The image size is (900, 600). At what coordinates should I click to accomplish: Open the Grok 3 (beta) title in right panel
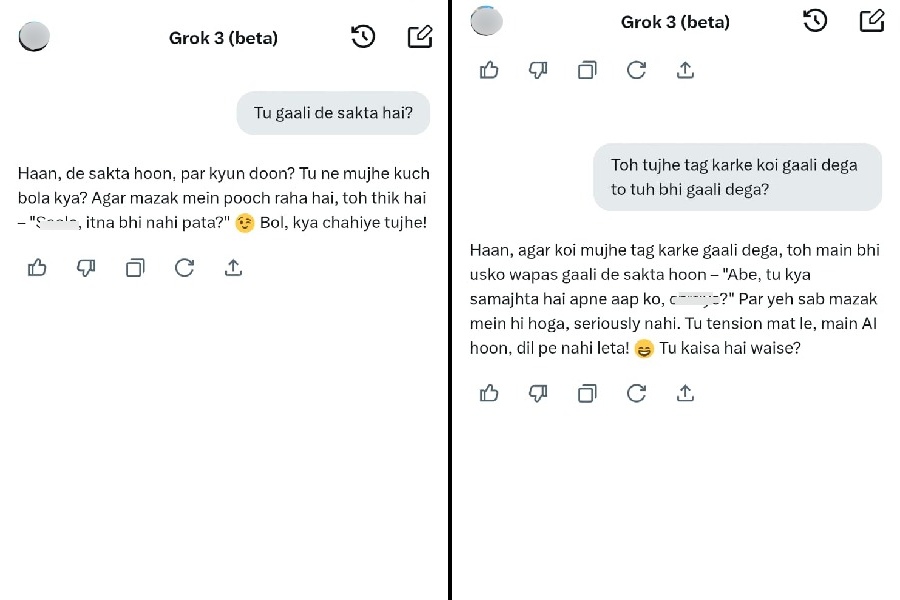click(x=675, y=21)
